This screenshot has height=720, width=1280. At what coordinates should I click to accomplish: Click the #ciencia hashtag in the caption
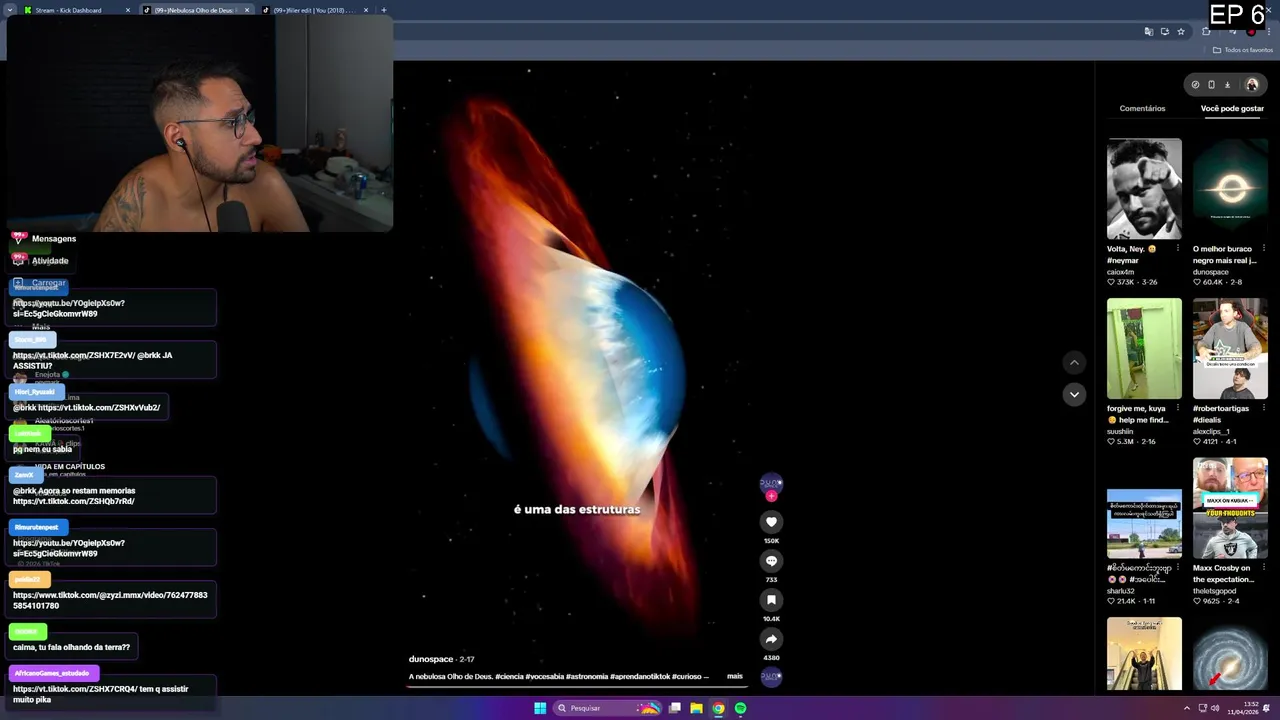pos(511,677)
